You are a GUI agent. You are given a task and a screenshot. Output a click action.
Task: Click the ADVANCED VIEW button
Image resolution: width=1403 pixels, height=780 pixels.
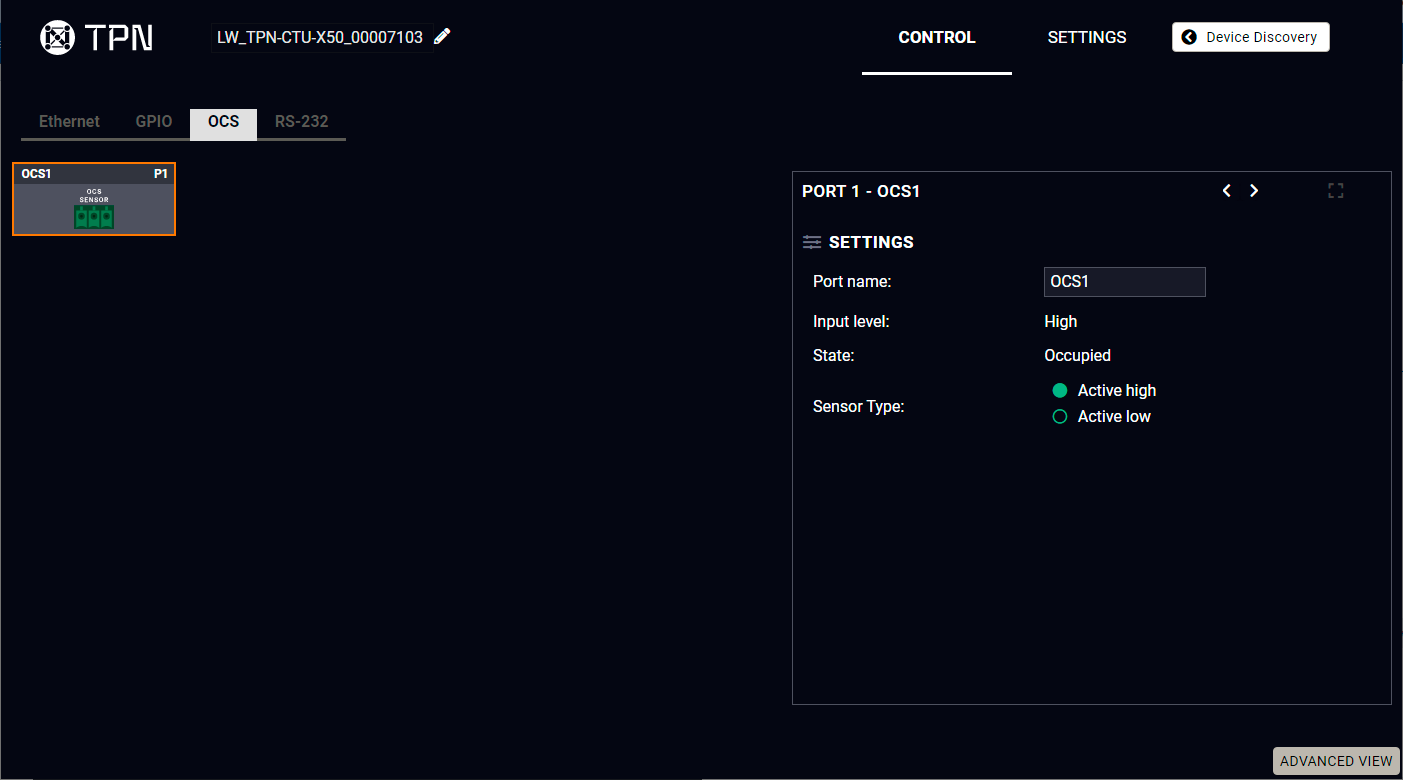[x=1336, y=761]
